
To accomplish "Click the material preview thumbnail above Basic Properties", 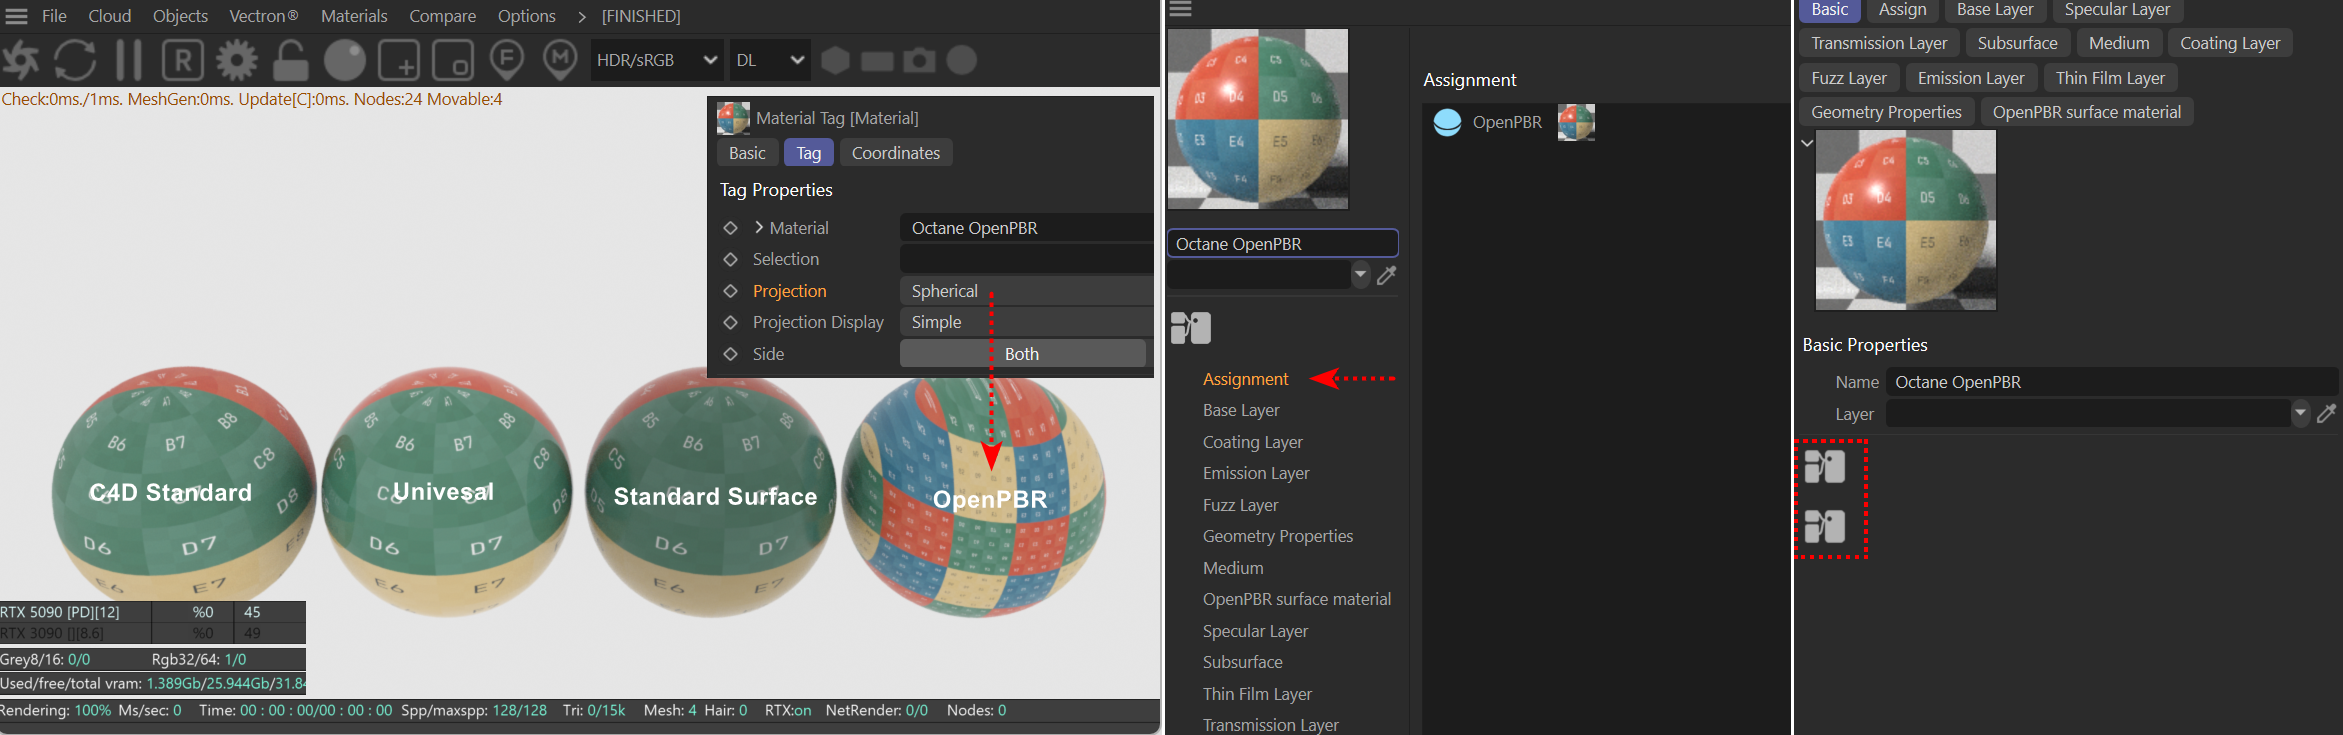I will click(1906, 220).
